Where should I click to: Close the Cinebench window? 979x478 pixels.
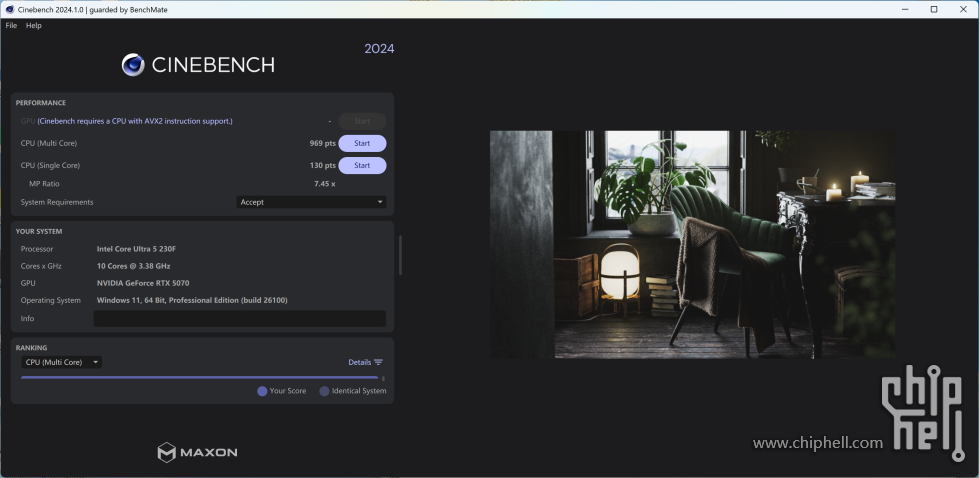(x=963, y=9)
